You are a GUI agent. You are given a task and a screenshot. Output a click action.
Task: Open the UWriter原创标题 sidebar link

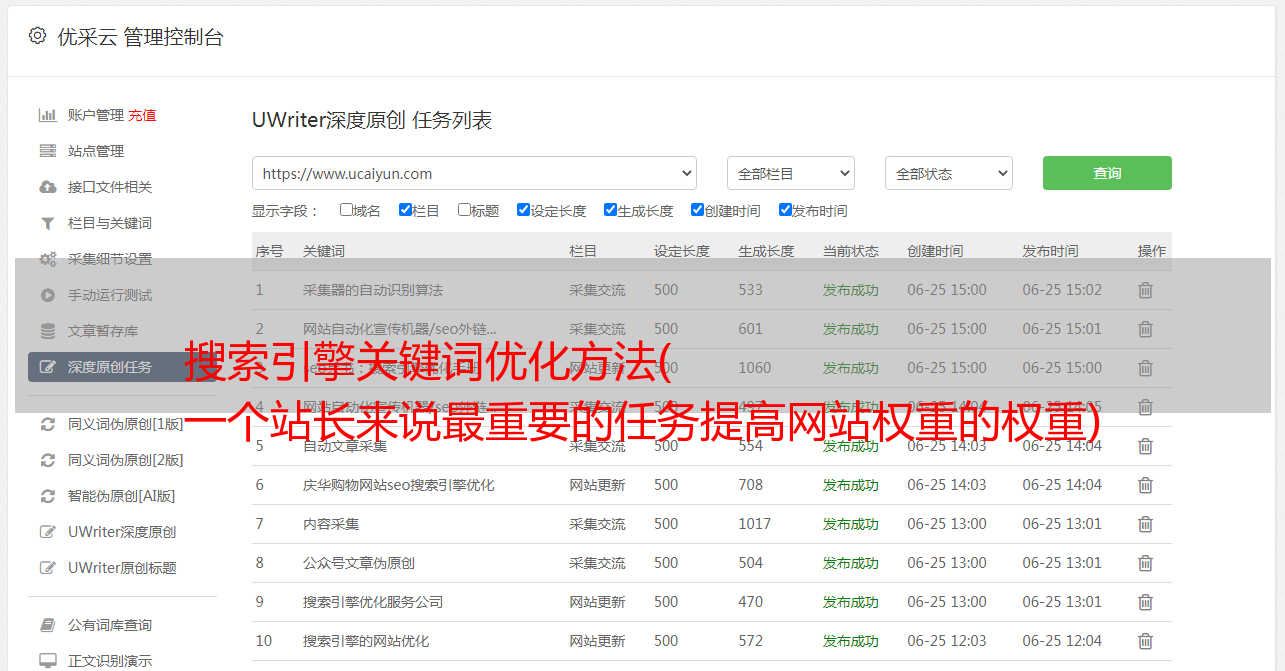point(122,568)
